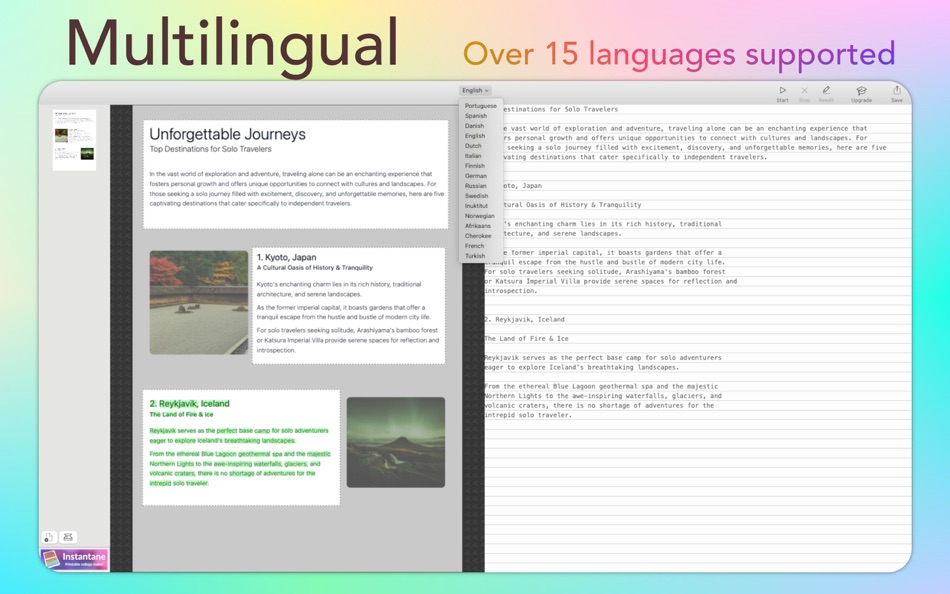Click the Reedit pencil icon

click(826, 90)
